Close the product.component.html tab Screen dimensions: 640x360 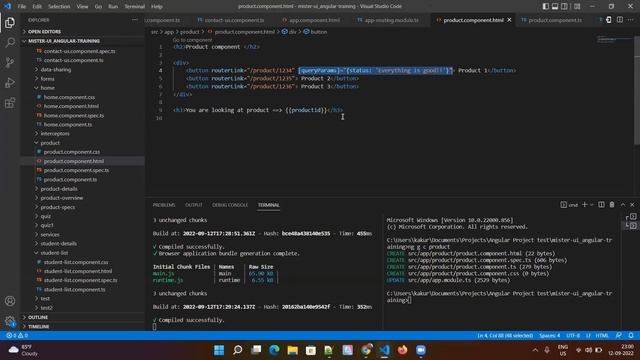pos(509,20)
